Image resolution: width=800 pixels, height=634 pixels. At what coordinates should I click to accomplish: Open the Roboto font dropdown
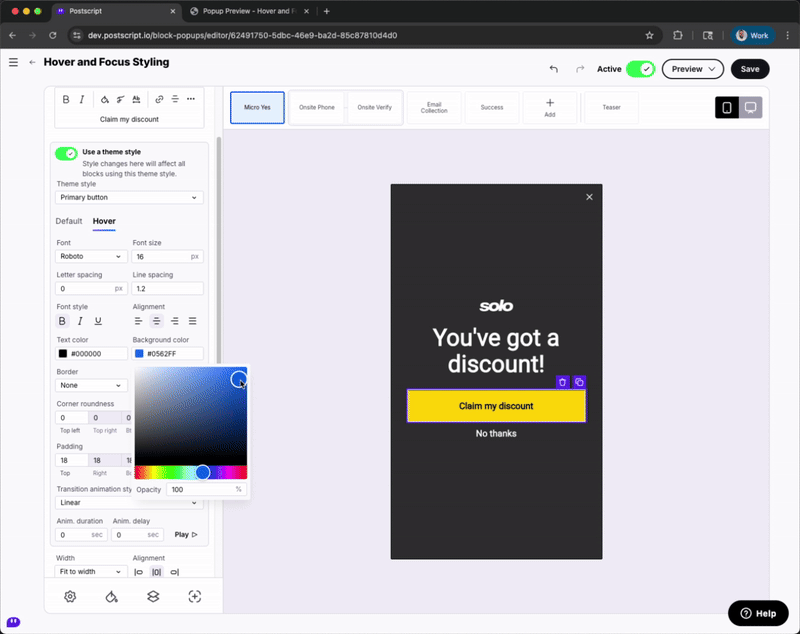click(91, 257)
